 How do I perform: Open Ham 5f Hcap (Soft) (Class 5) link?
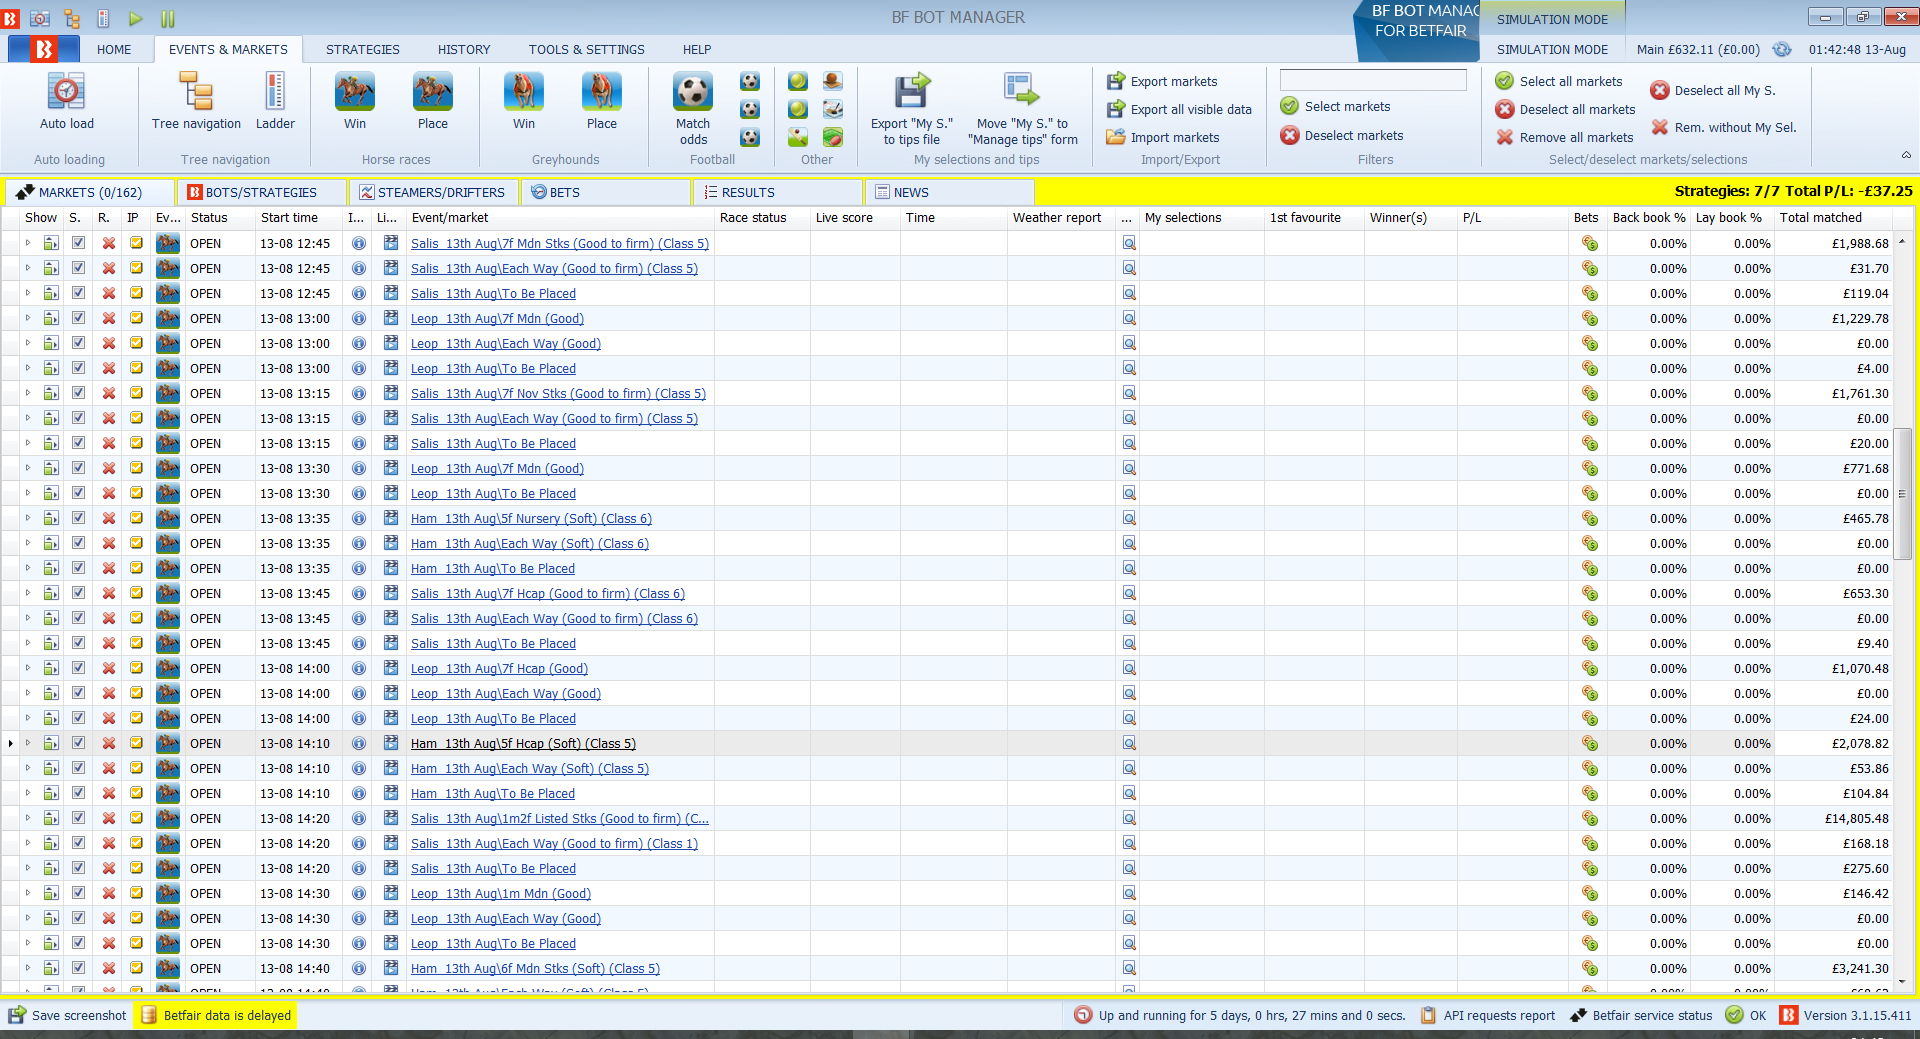click(523, 743)
